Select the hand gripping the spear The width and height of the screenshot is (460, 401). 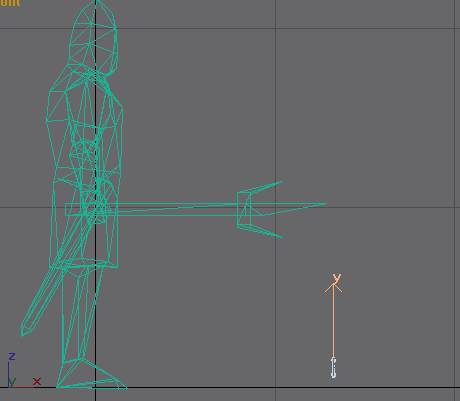(x=97, y=206)
